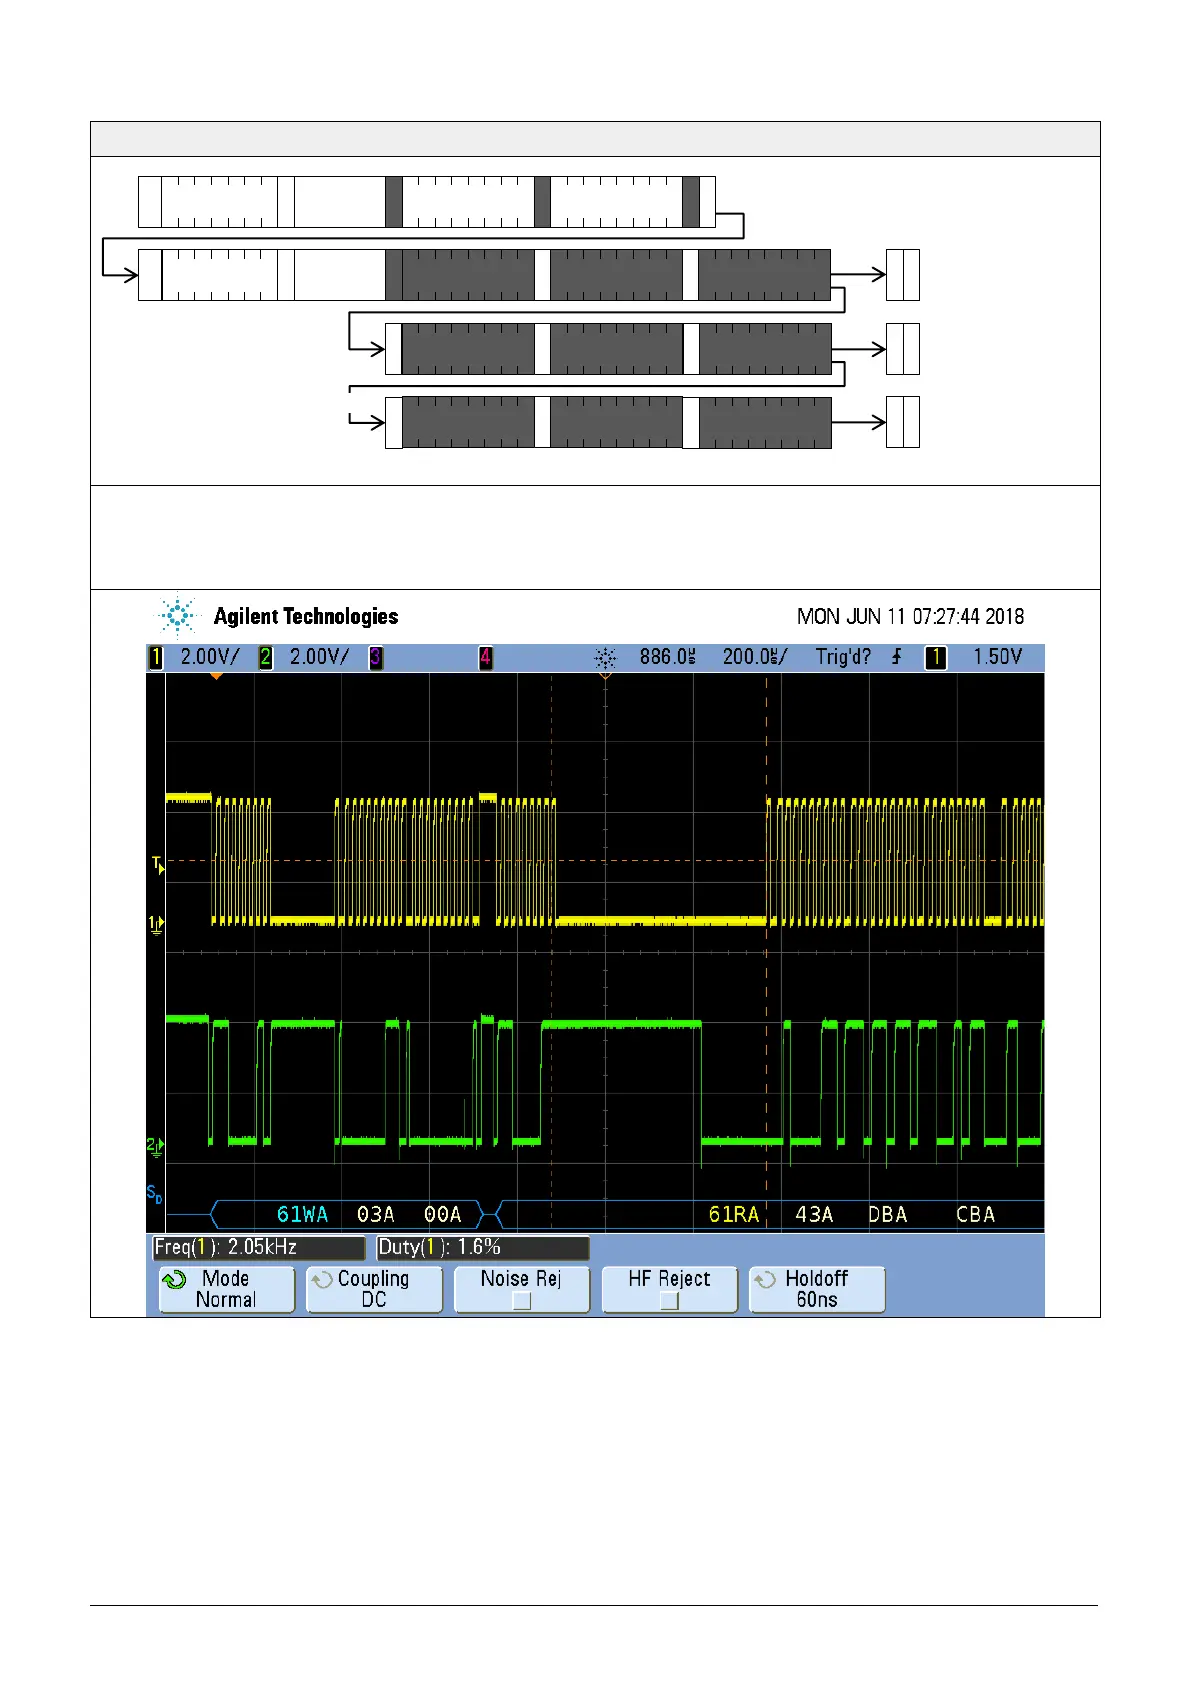Click the channel 1 yellow indicator
Viewport: 1191px width, 1684px height.
click(156, 657)
